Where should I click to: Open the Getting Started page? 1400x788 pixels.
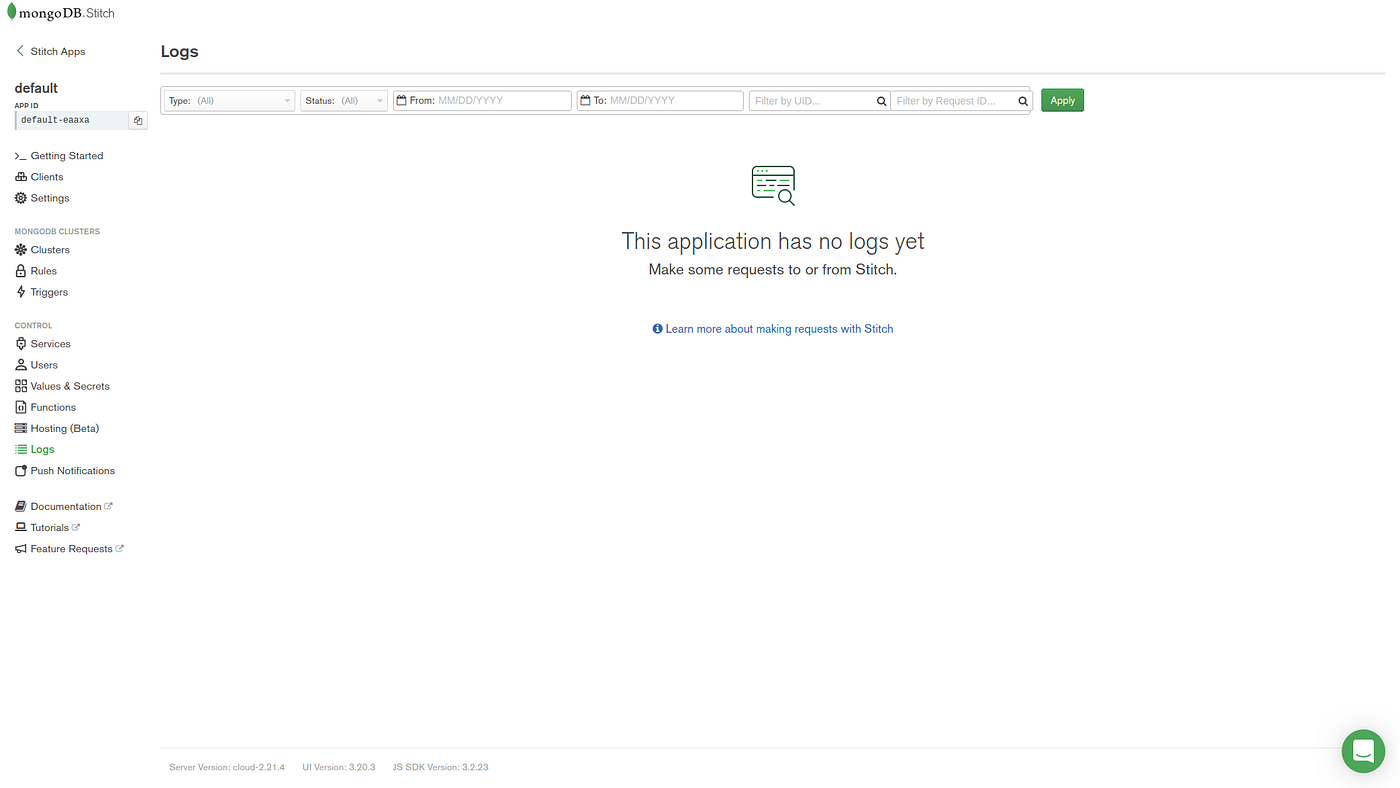(x=67, y=155)
